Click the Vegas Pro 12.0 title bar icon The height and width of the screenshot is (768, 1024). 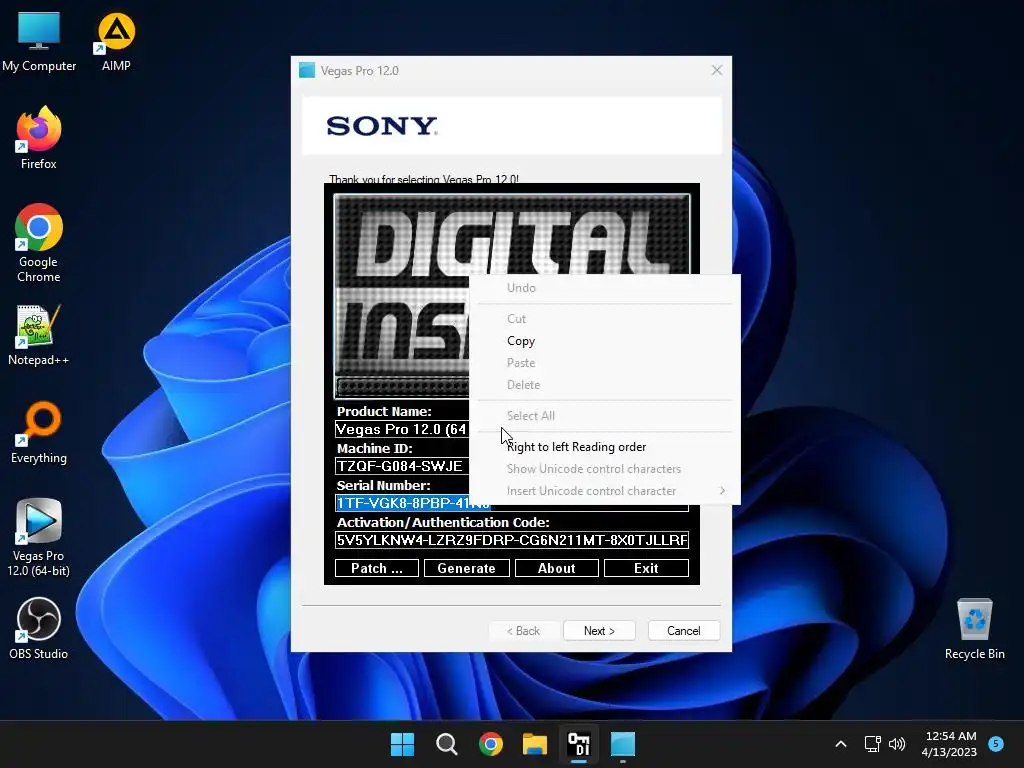pos(307,71)
